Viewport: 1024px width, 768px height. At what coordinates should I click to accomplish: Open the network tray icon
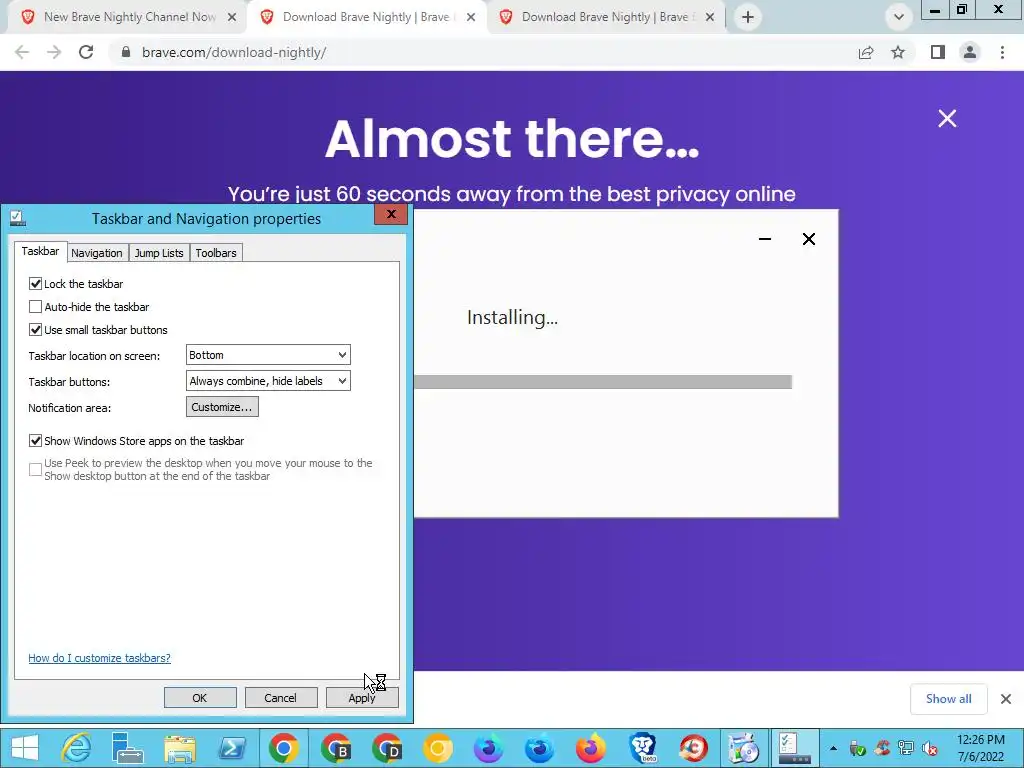[906, 748]
